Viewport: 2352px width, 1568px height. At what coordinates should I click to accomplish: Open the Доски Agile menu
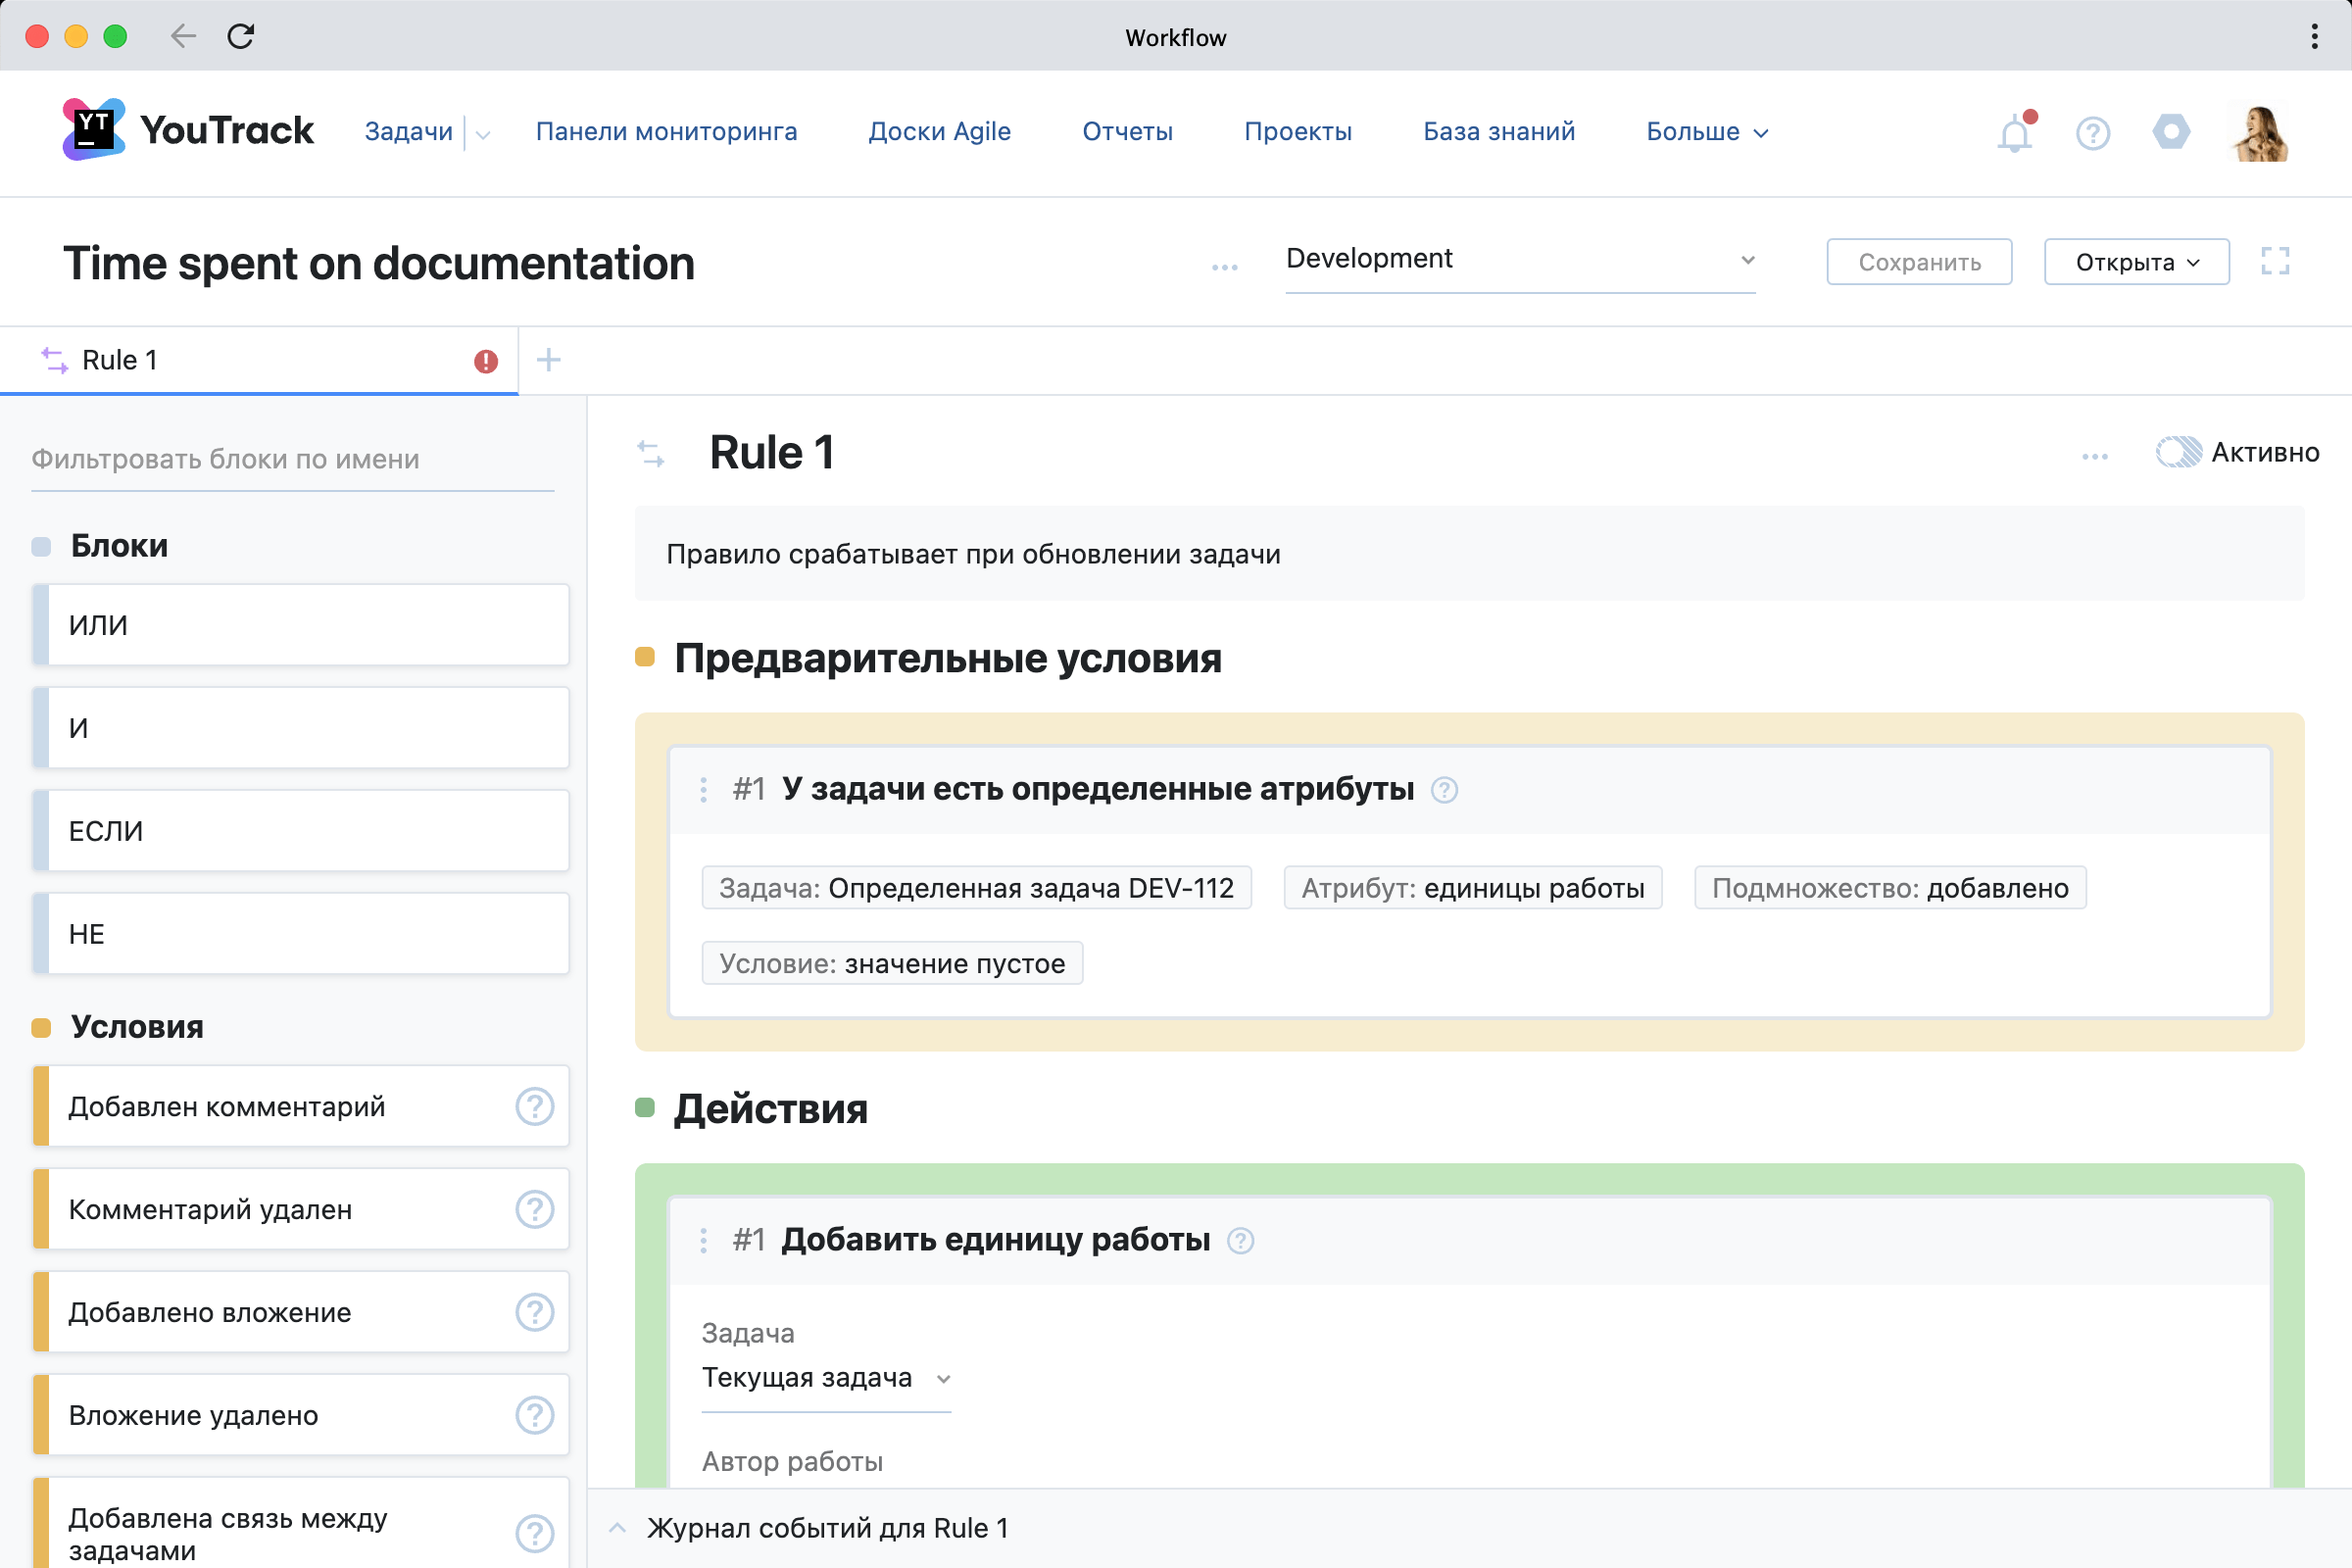(x=939, y=132)
